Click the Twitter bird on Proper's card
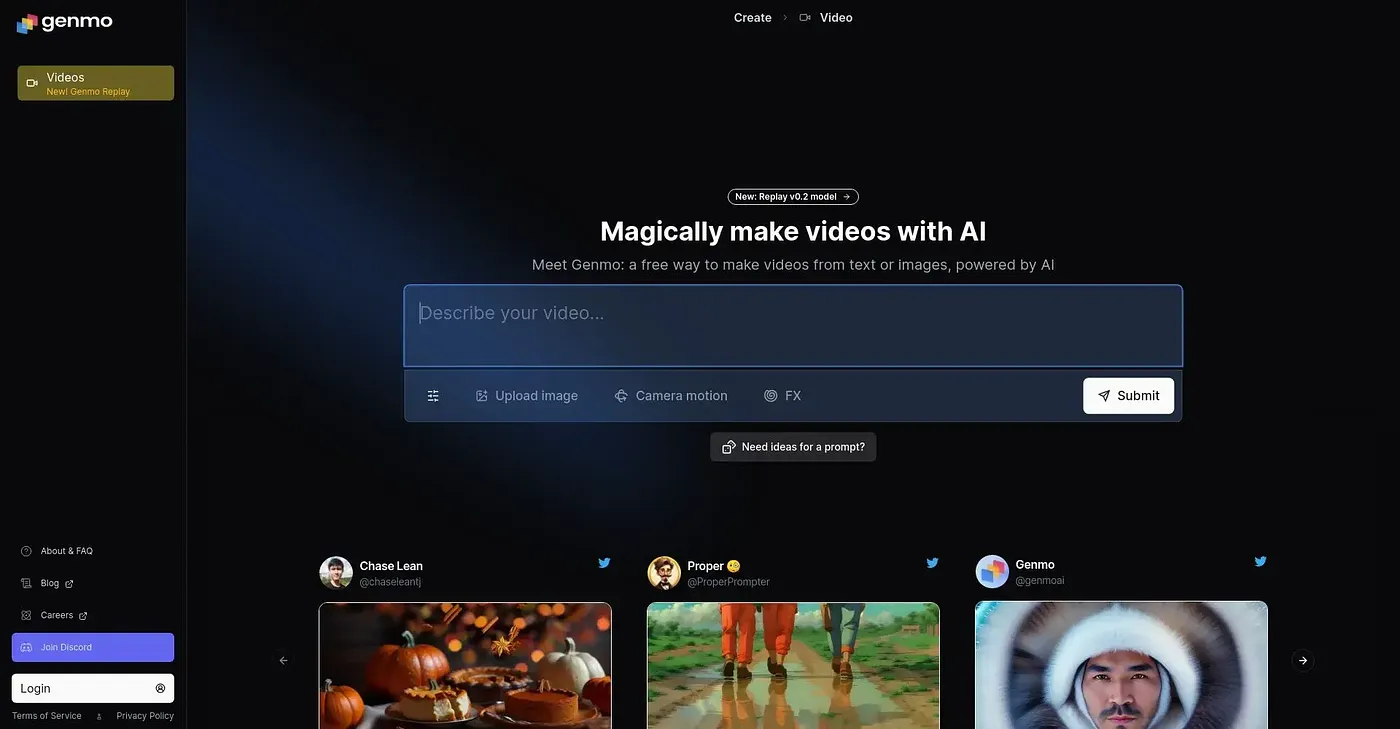This screenshot has width=1400, height=729. pos(932,563)
